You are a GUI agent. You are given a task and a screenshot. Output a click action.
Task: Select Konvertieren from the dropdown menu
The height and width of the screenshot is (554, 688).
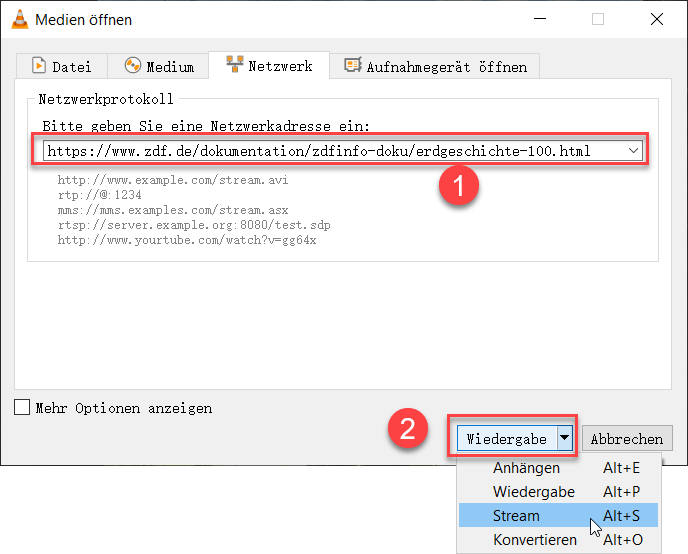tap(558, 540)
